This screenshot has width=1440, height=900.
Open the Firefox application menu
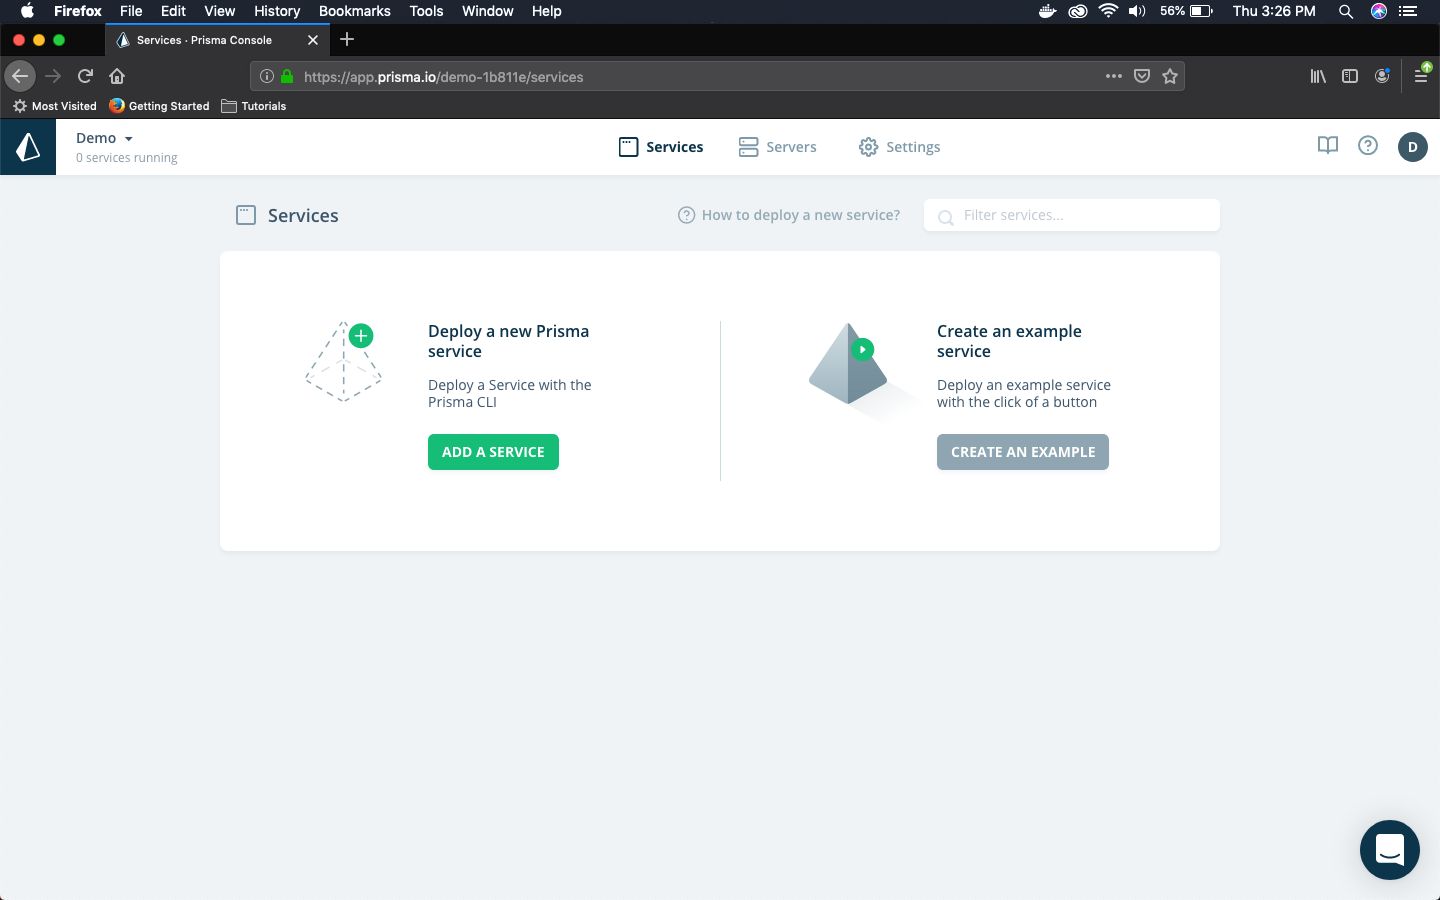78,11
